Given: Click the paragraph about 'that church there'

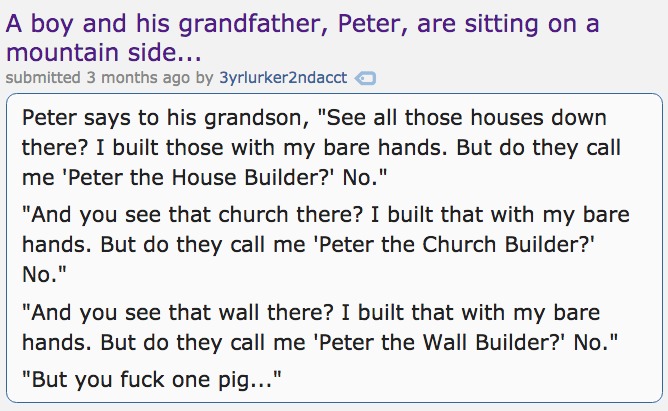Looking at the screenshot, I should click(325, 244).
